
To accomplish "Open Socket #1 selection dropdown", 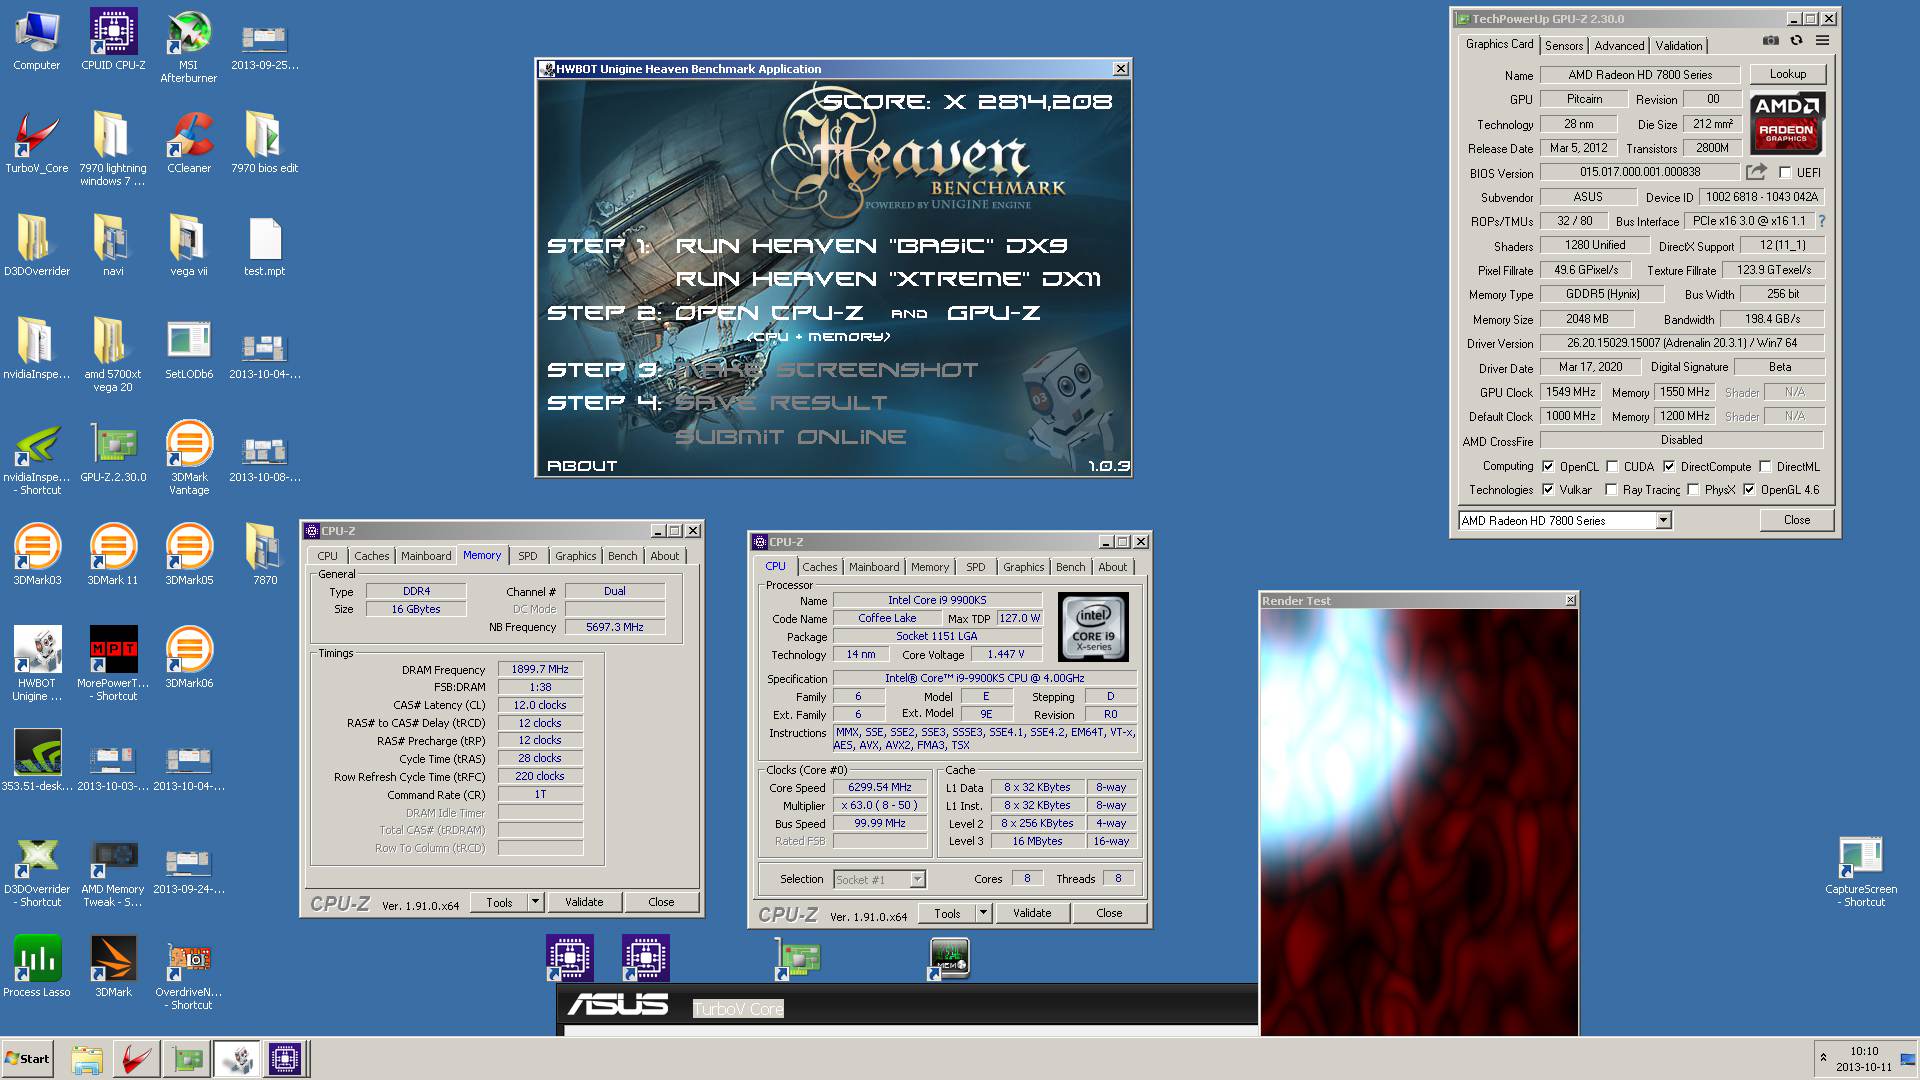I will coord(917,879).
